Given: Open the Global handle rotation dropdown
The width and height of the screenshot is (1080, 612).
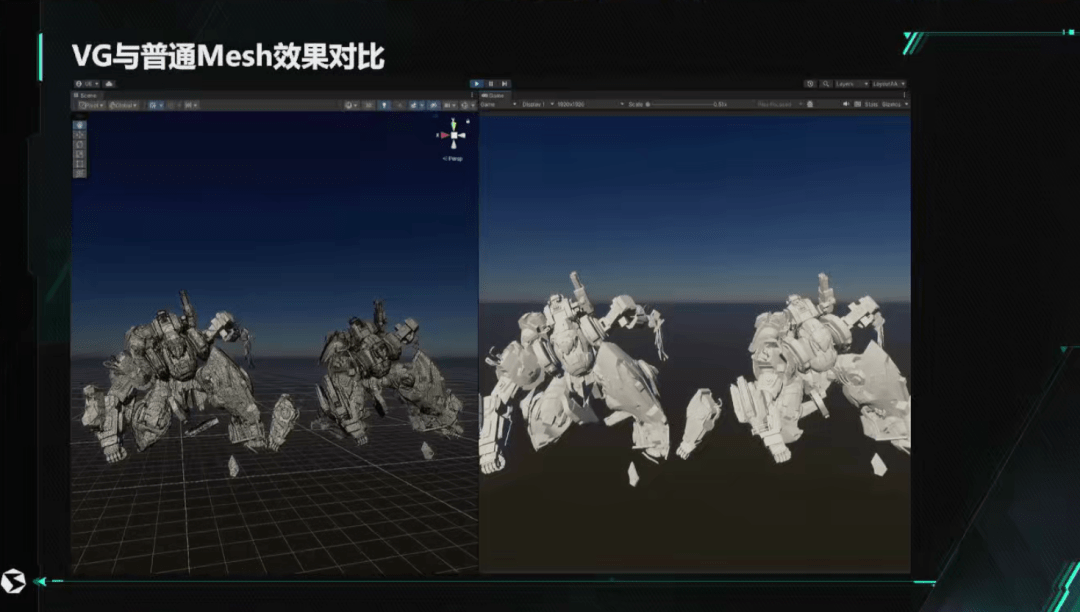Looking at the screenshot, I should (123, 105).
